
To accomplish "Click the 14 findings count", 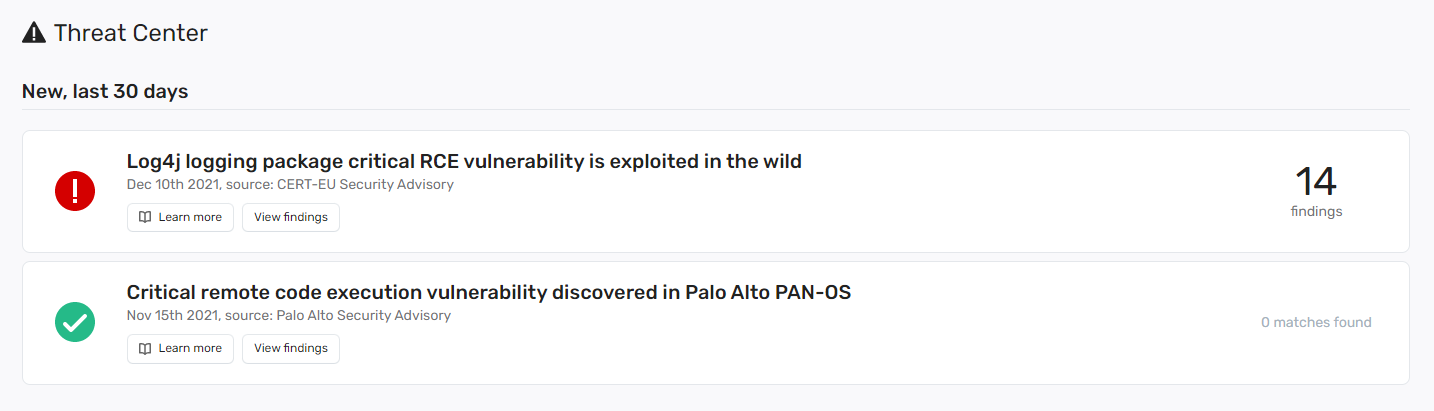I will tap(1316, 181).
